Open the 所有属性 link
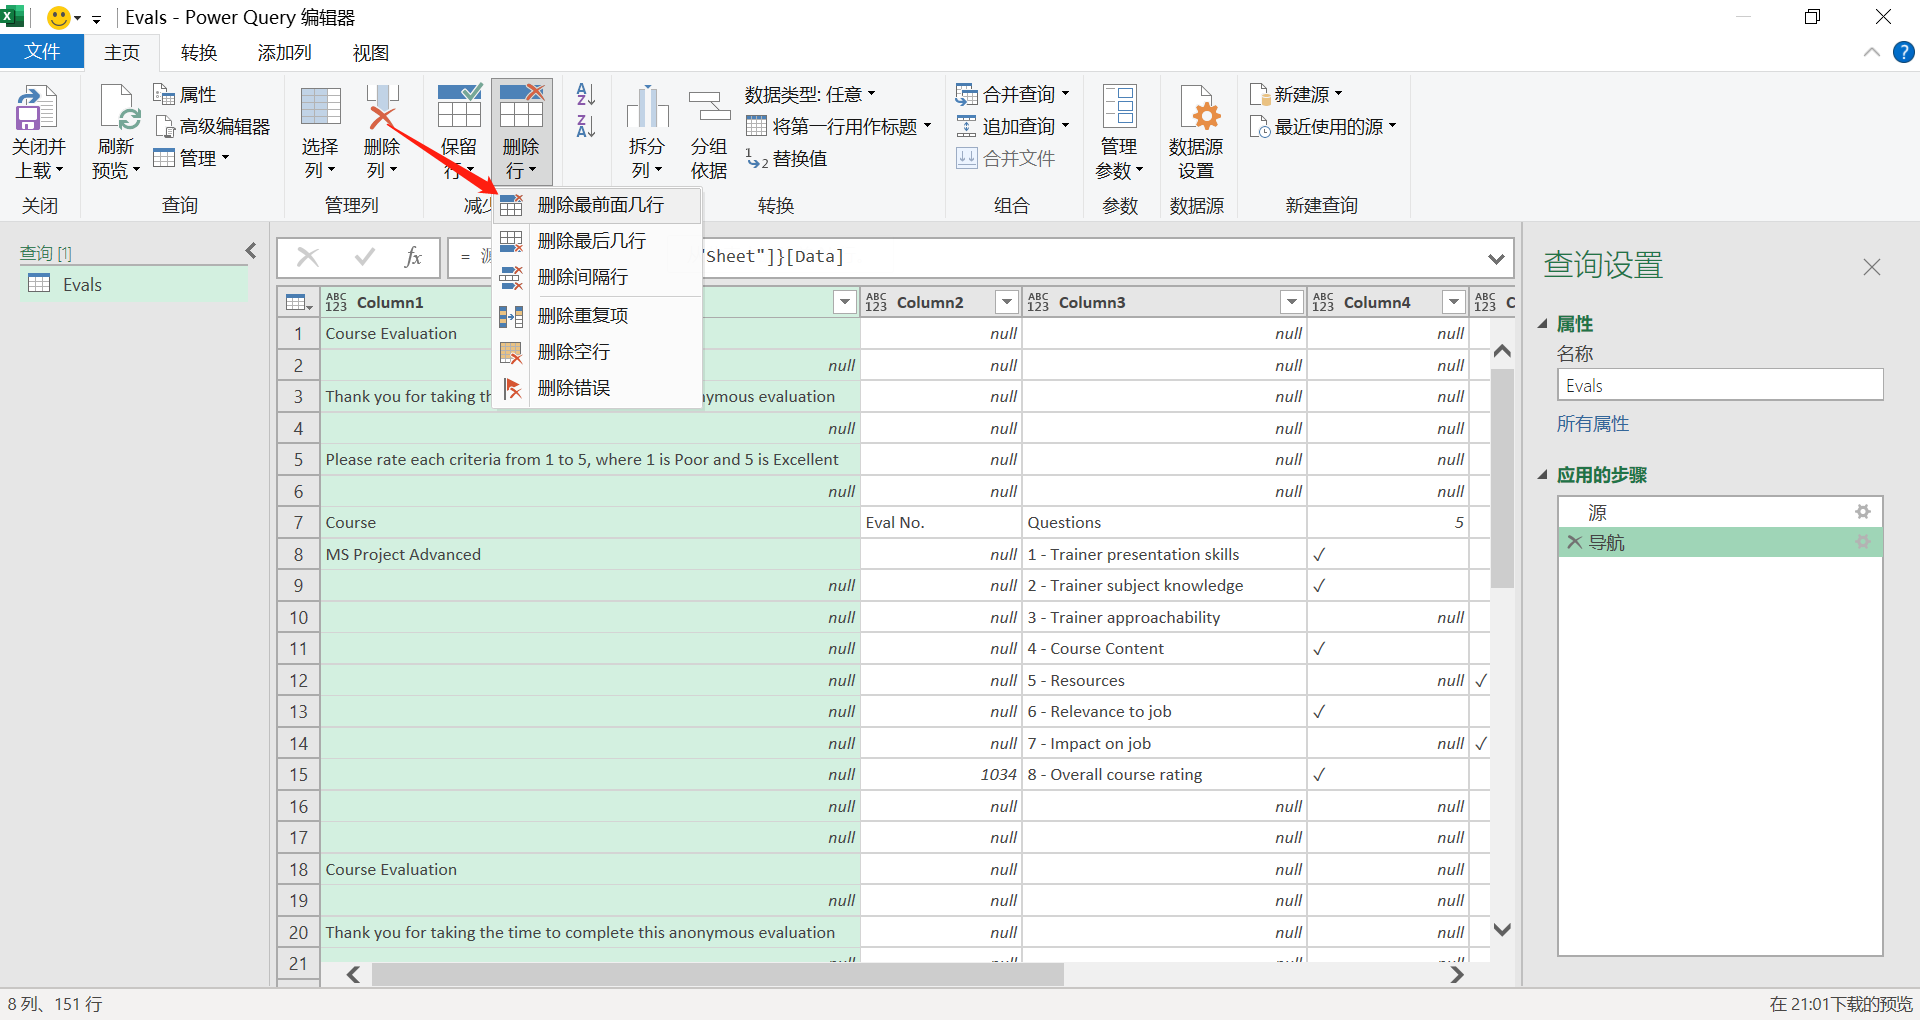 [1592, 423]
